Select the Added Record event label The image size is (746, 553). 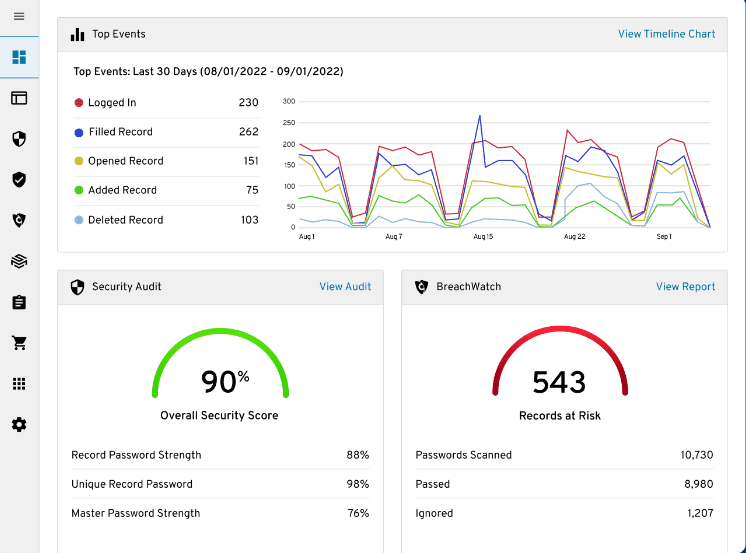(x=122, y=190)
